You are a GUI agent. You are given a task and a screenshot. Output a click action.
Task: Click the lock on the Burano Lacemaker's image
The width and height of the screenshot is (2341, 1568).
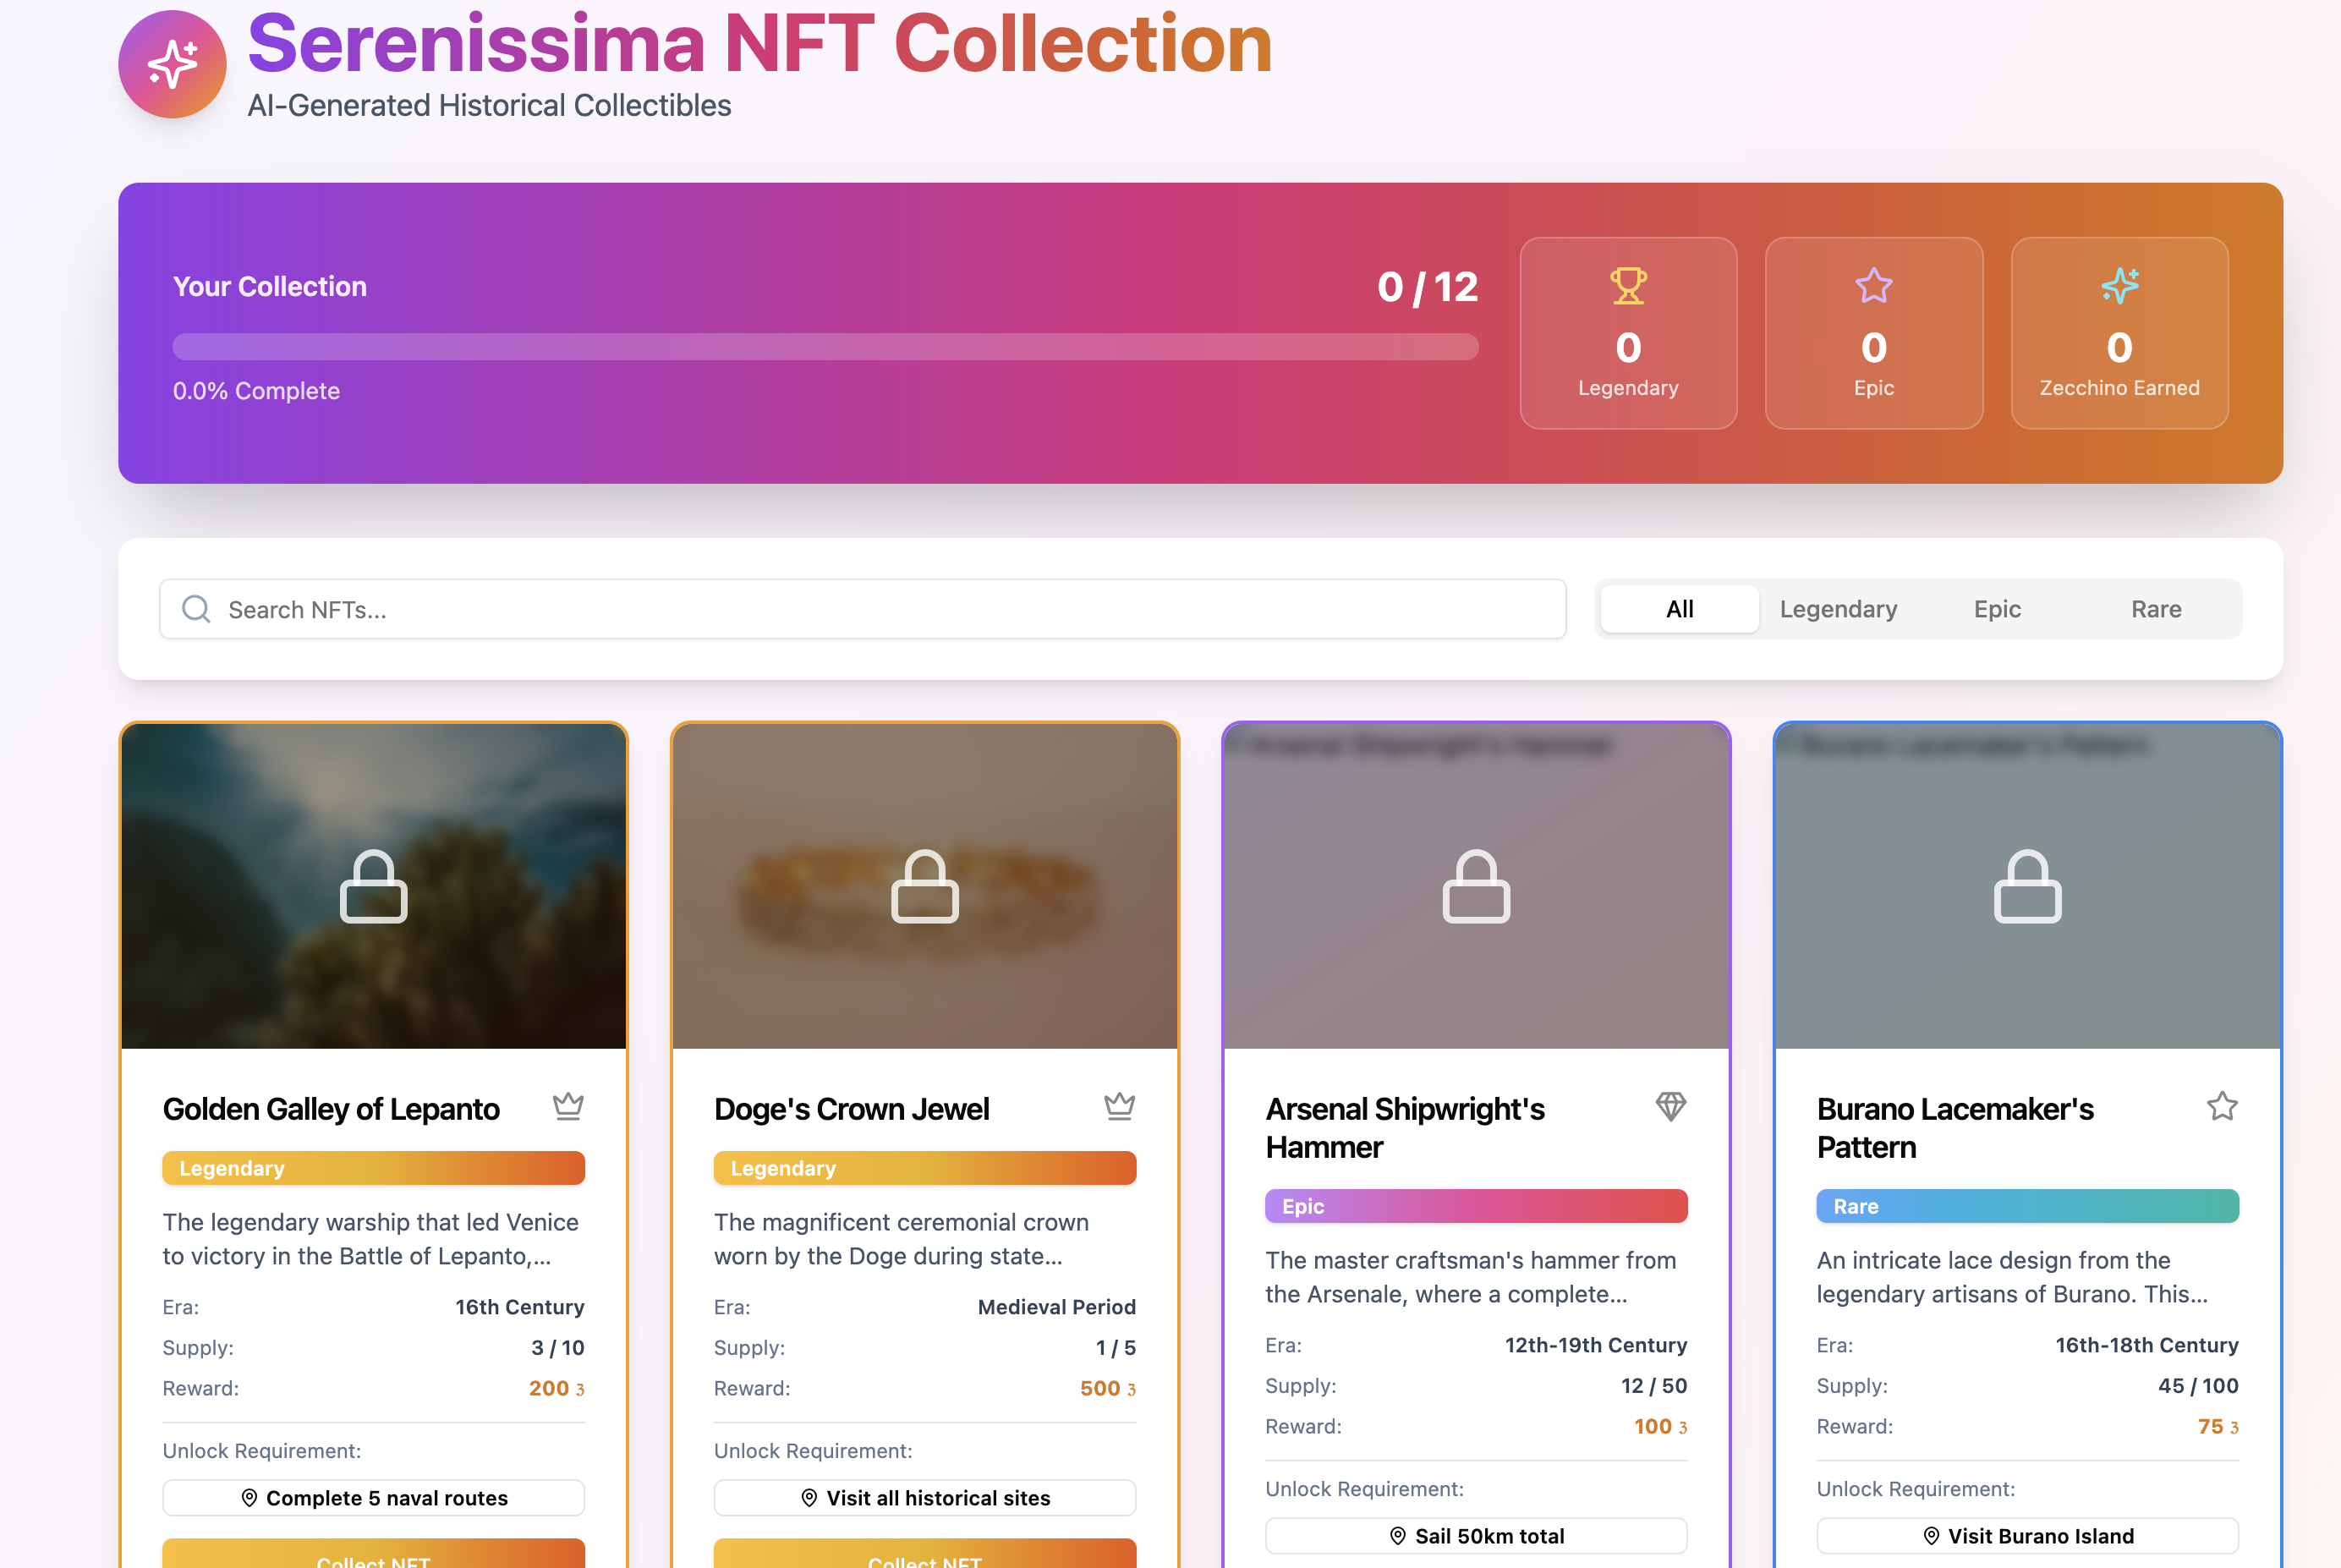point(2027,887)
